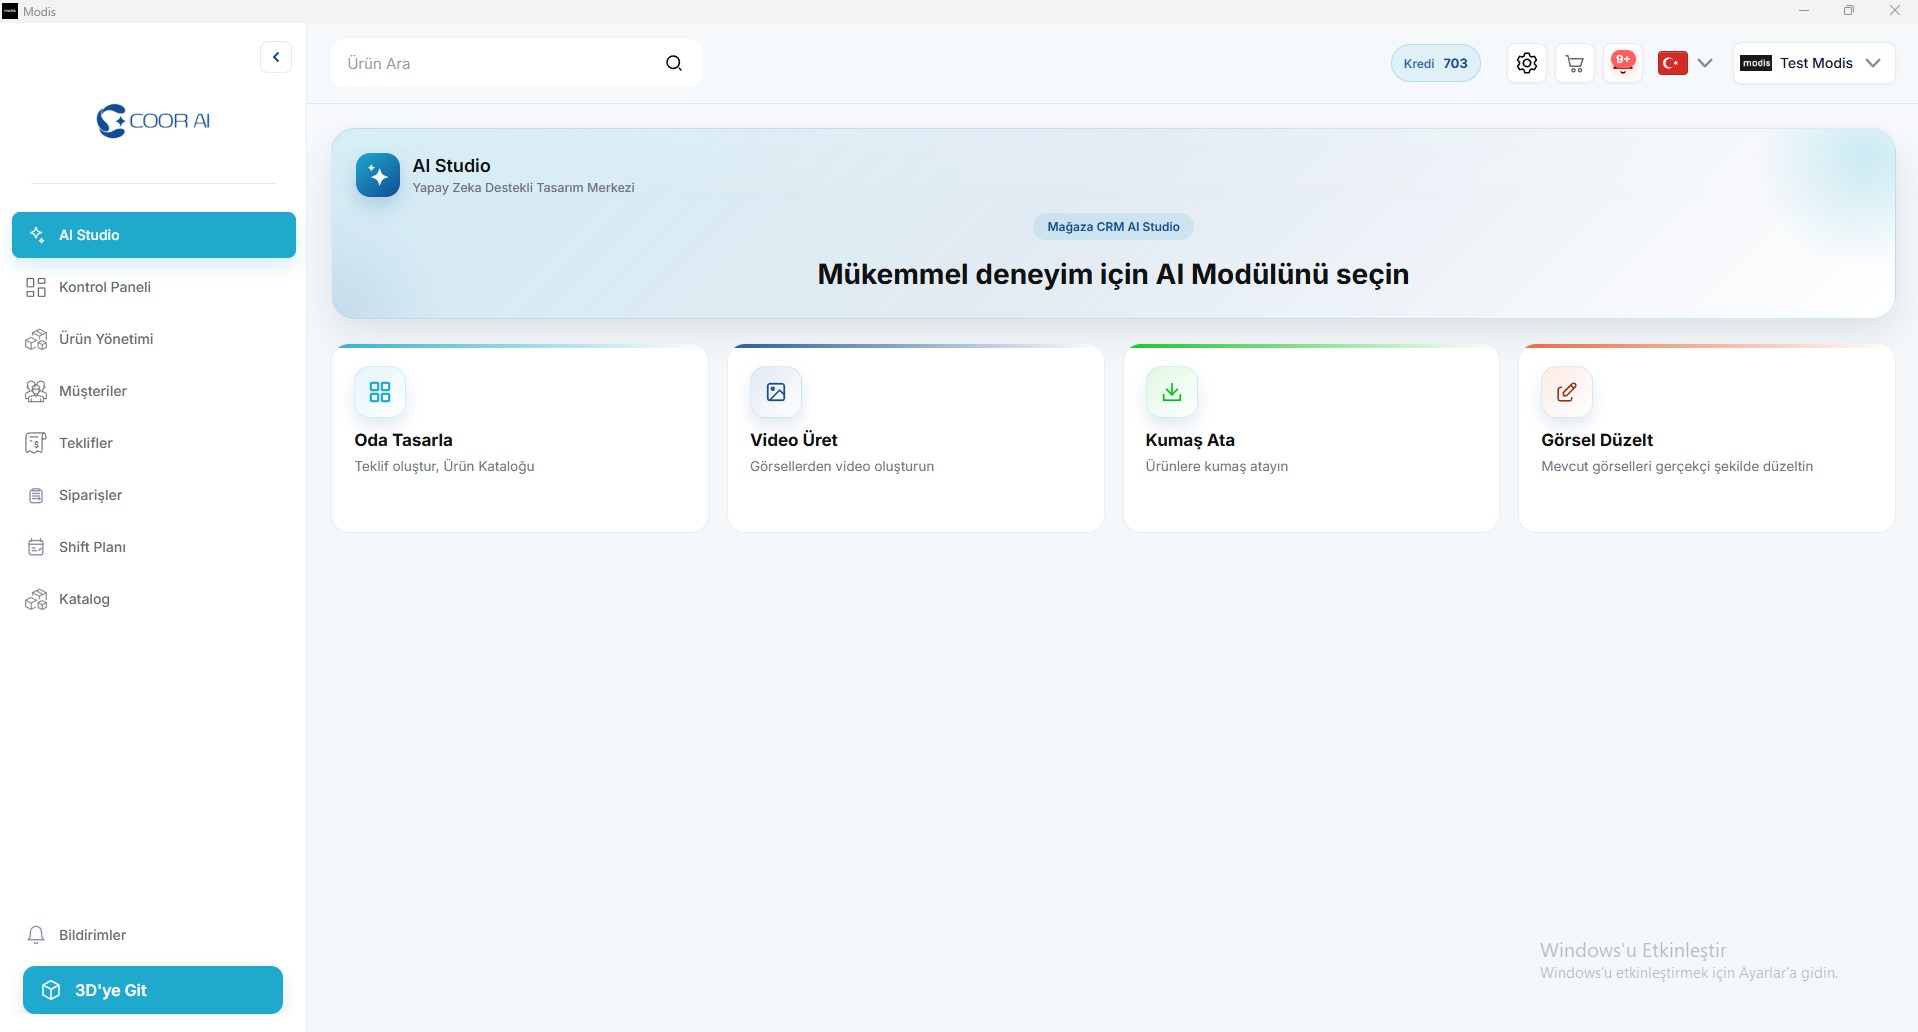This screenshot has height=1032, width=1918.
Task: Click the Kredi 703 credit badge
Action: click(1435, 63)
